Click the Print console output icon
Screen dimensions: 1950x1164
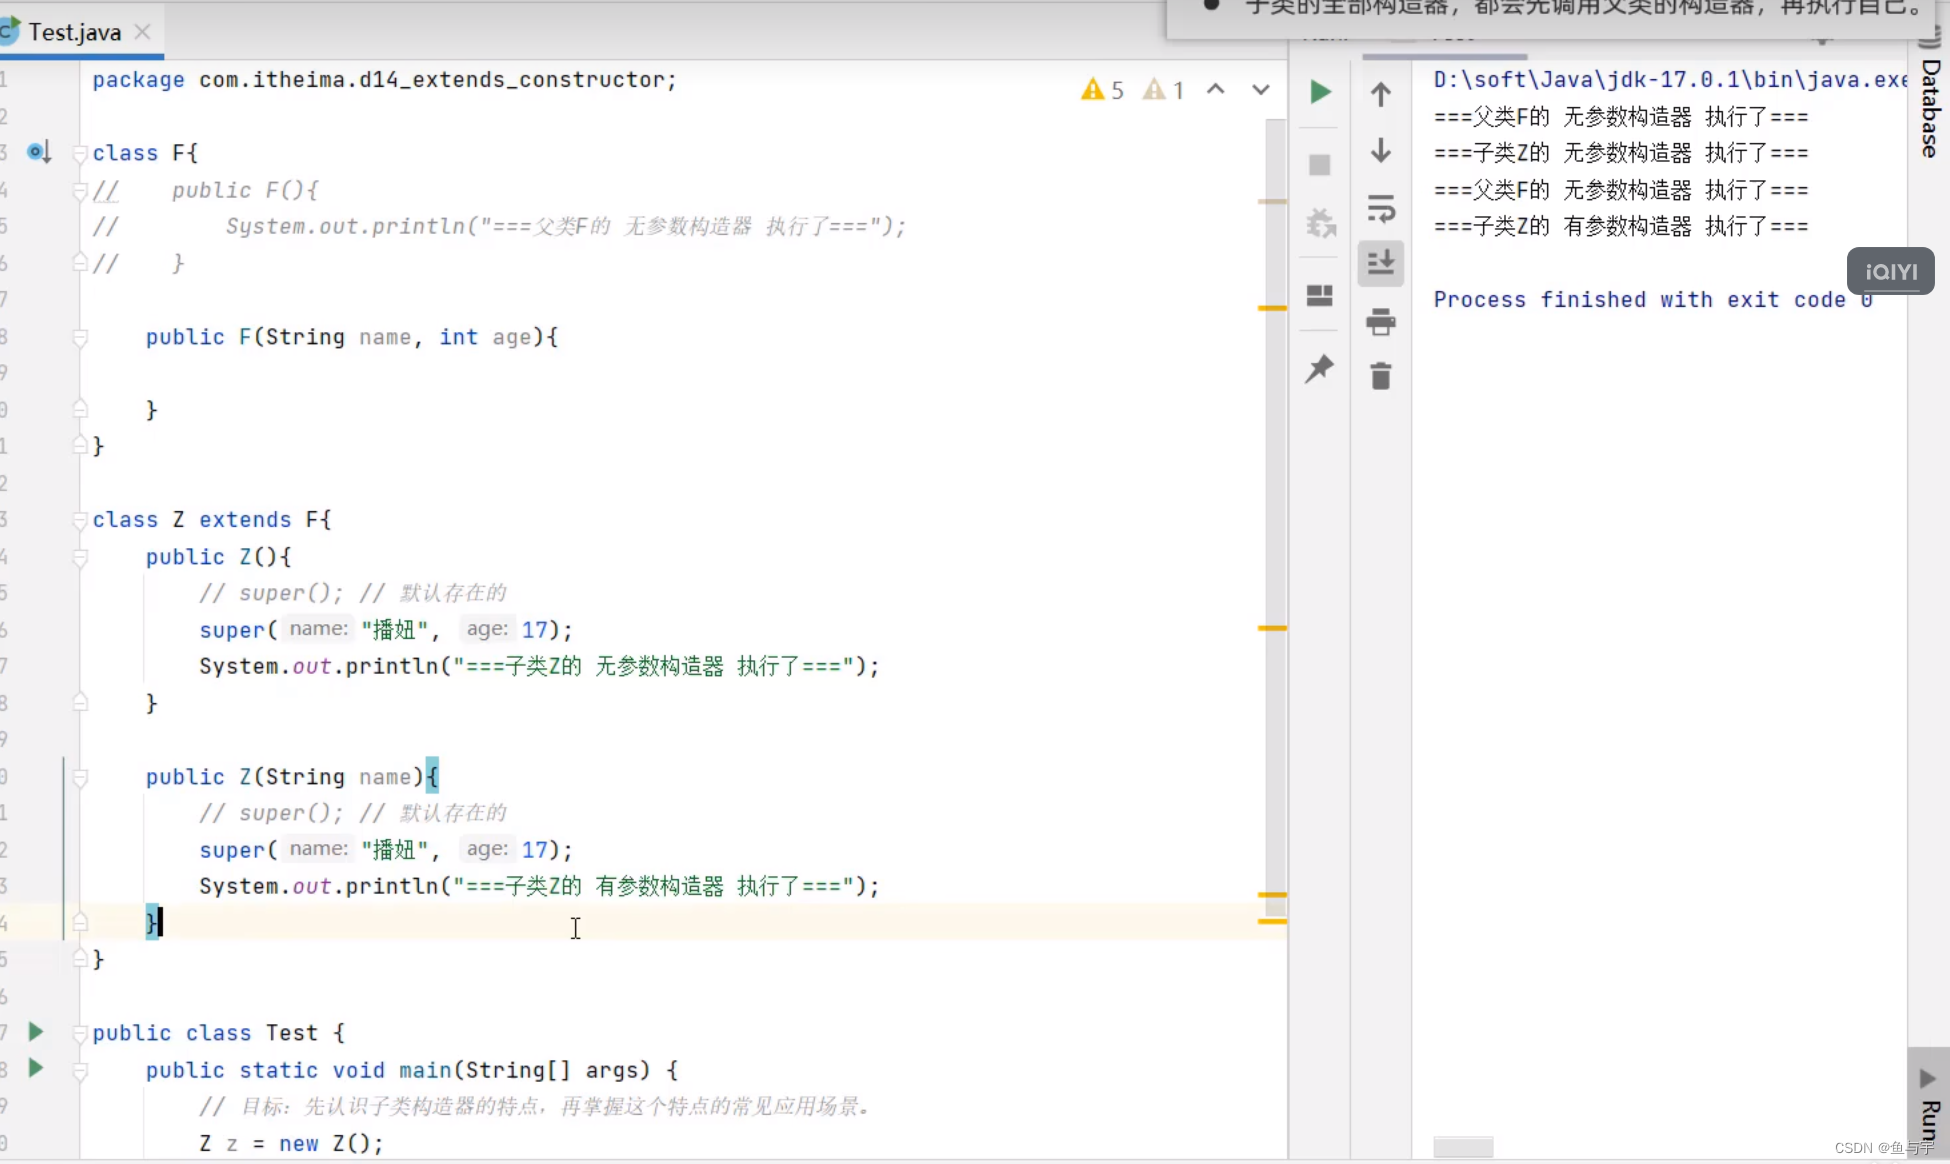point(1381,322)
